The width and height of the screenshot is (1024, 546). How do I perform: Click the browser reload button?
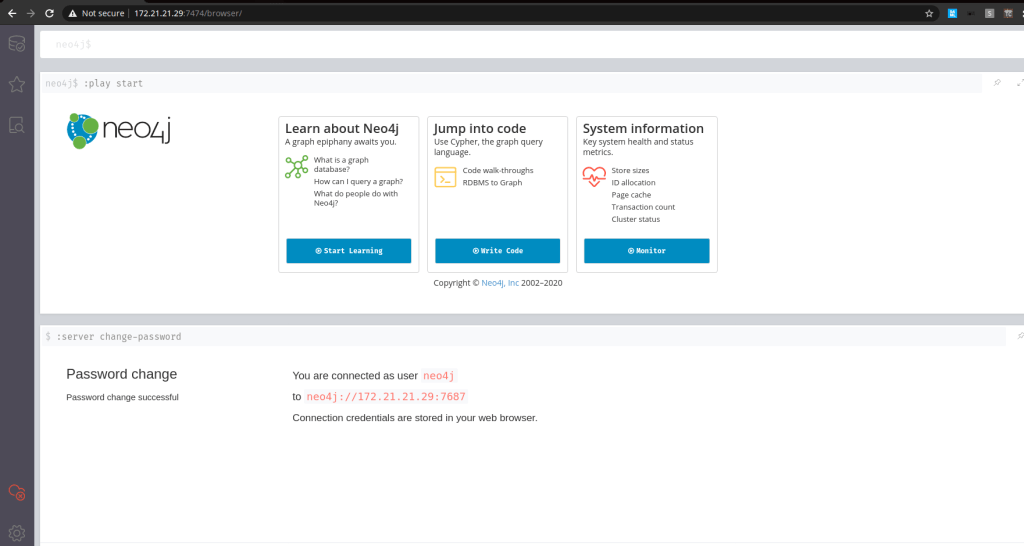pyautogui.click(x=49, y=13)
